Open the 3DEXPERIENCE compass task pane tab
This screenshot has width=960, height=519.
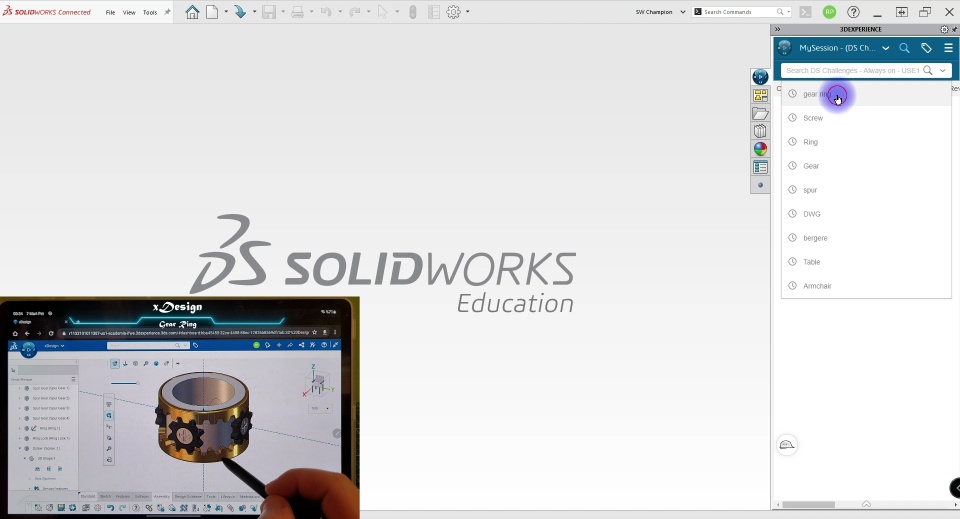coord(760,77)
